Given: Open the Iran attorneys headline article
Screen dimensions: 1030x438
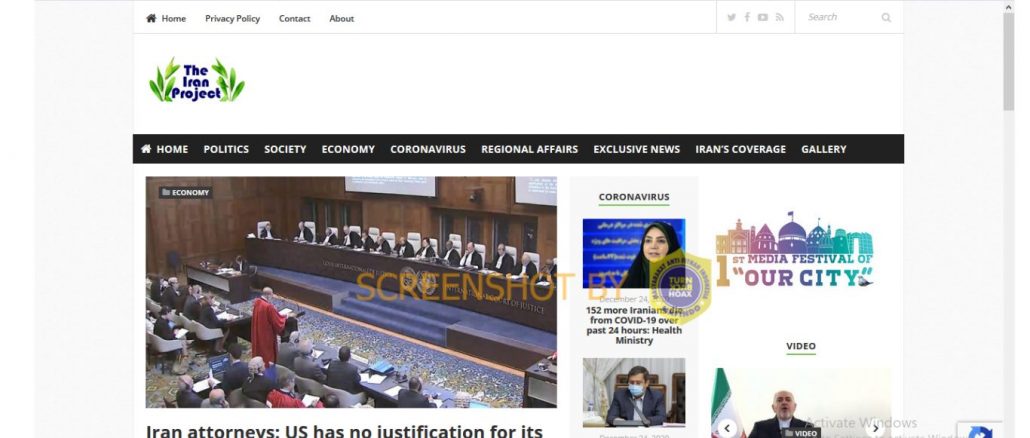Looking at the screenshot, I should 344,431.
